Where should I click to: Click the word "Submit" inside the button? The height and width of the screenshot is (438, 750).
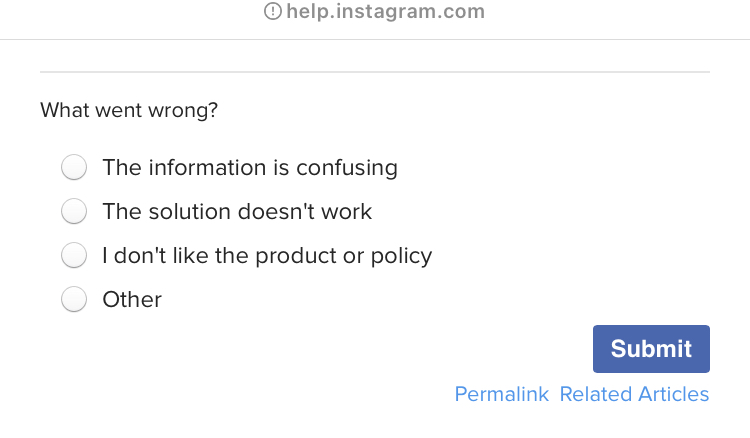click(651, 349)
